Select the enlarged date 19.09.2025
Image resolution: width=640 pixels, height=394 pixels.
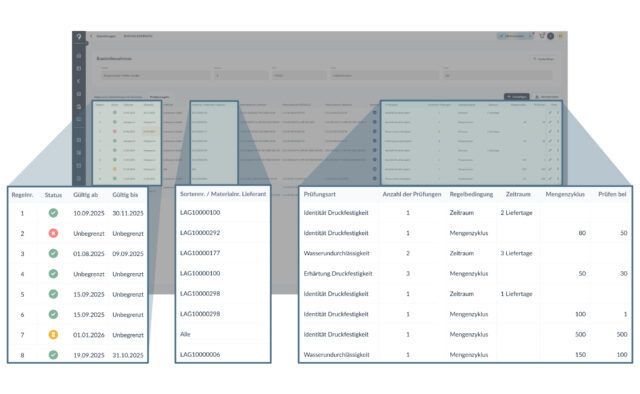click(x=89, y=355)
